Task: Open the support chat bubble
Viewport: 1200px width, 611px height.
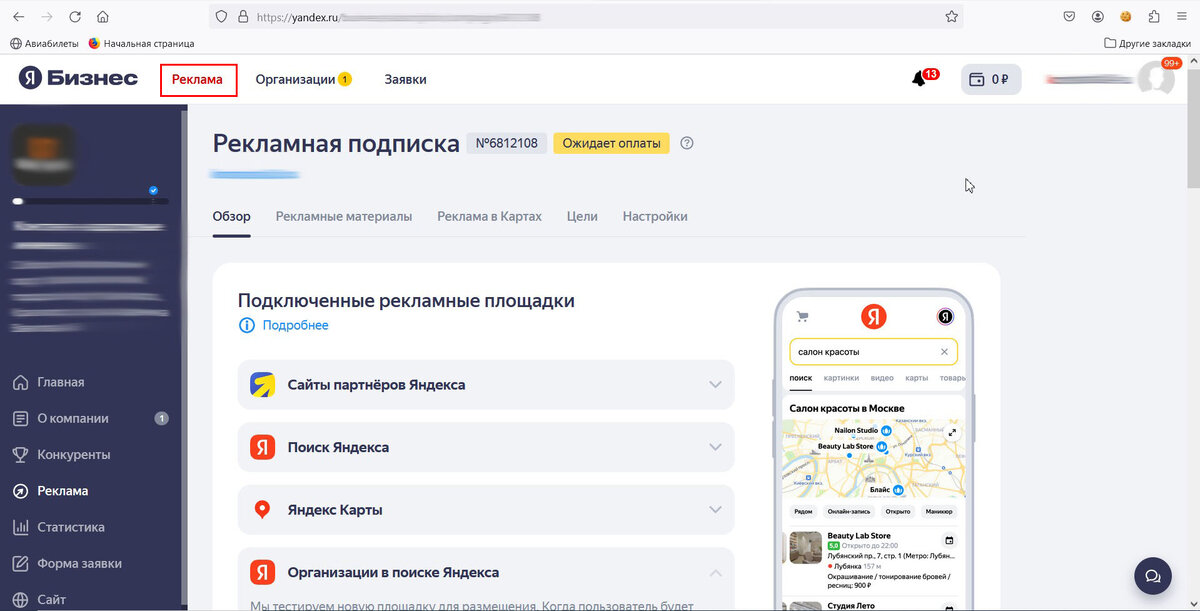Action: coord(1152,576)
